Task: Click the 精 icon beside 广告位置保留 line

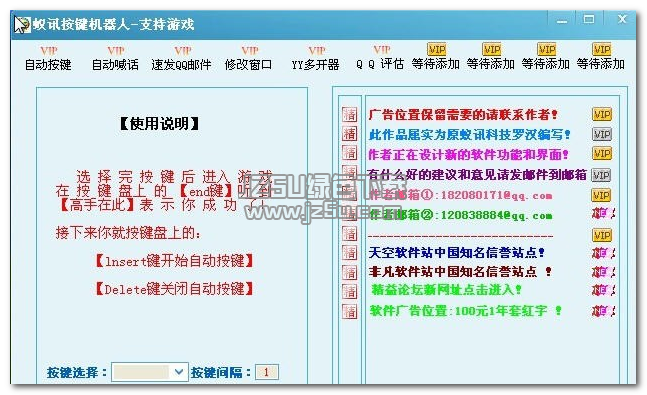Action: [349, 114]
